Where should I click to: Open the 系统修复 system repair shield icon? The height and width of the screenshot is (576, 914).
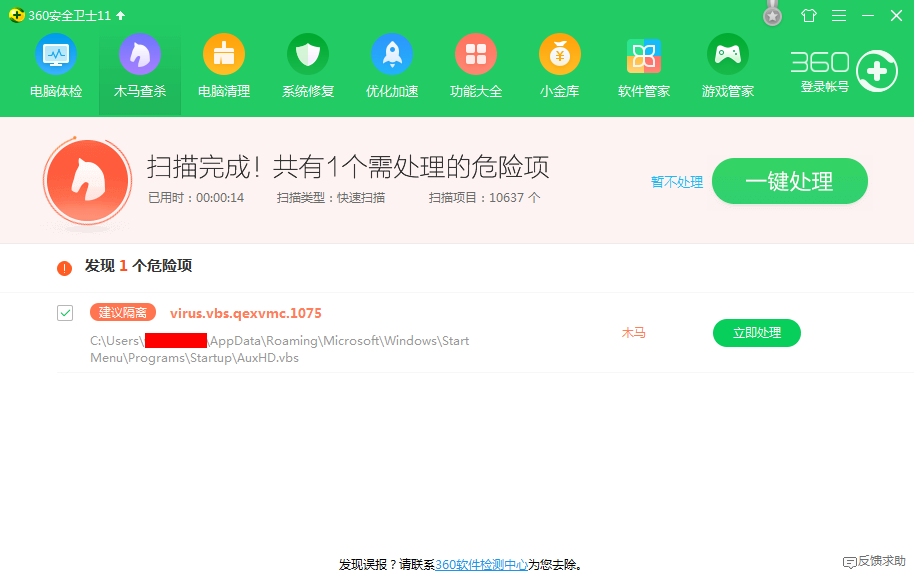[x=308, y=55]
